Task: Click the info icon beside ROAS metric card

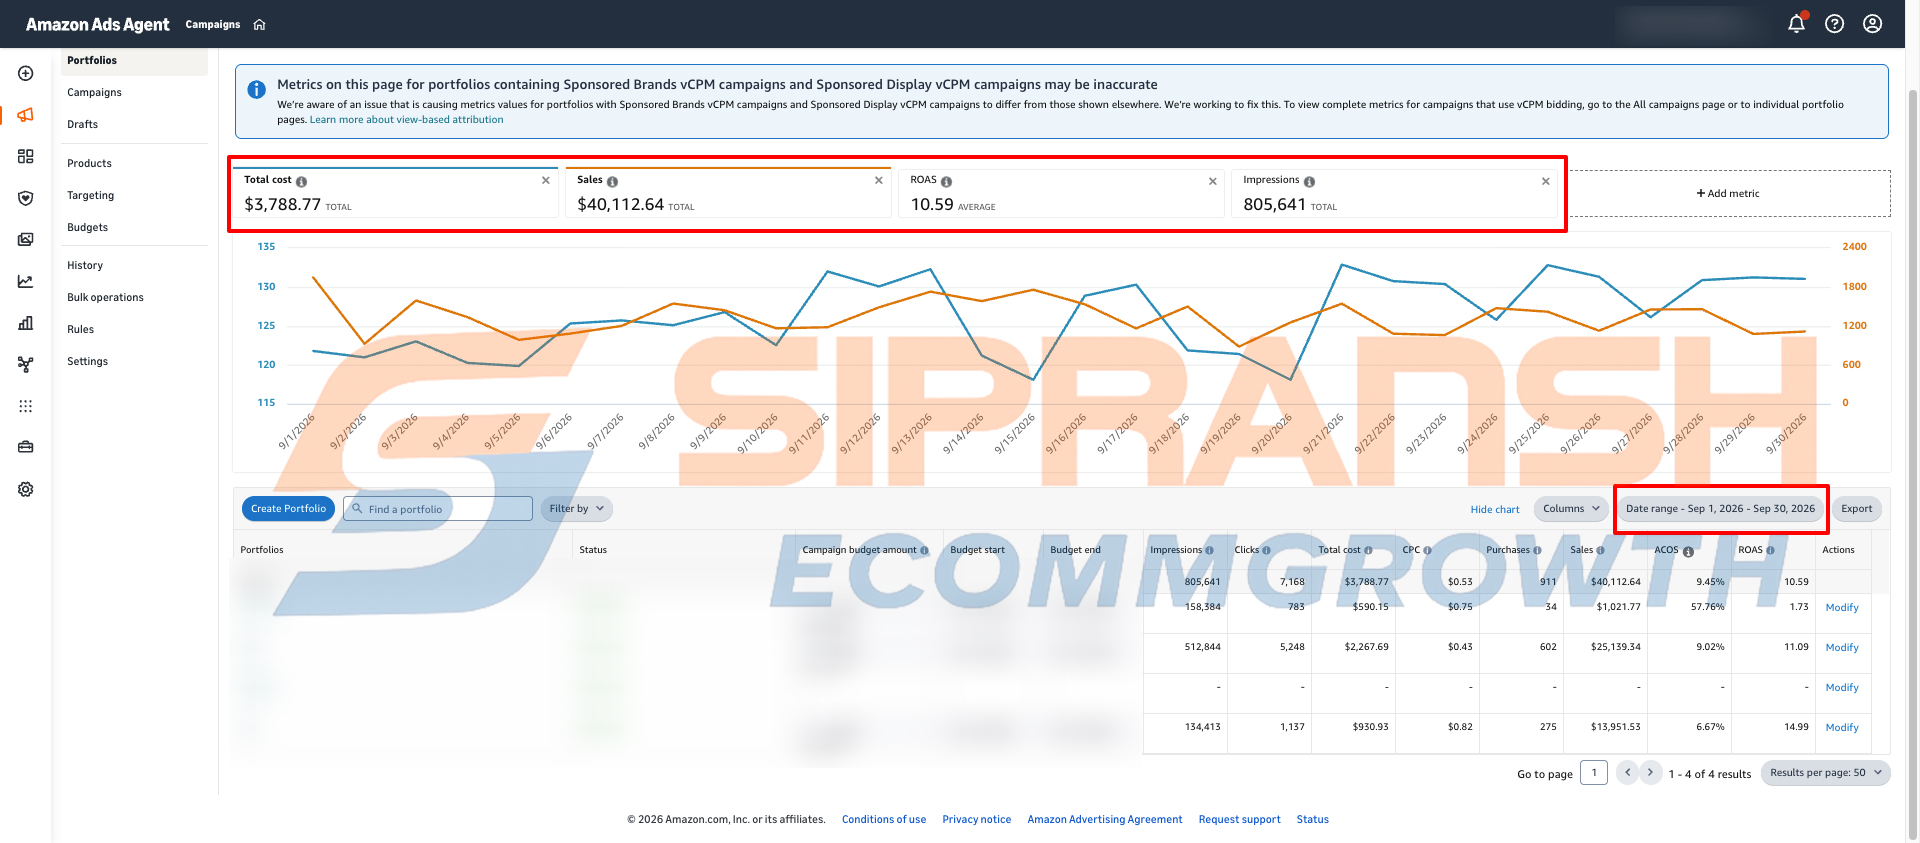Action: tap(946, 181)
